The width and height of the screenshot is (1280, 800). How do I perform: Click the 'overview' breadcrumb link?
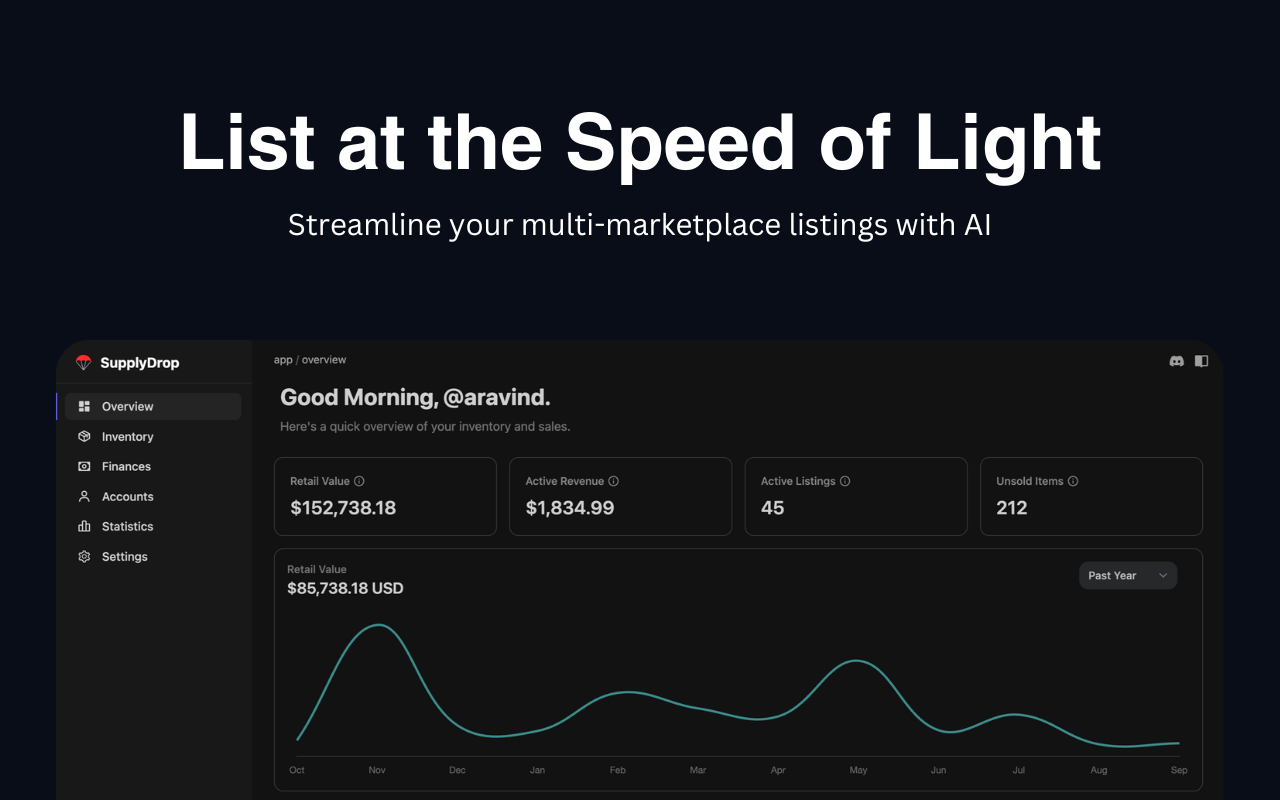click(324, 360)
